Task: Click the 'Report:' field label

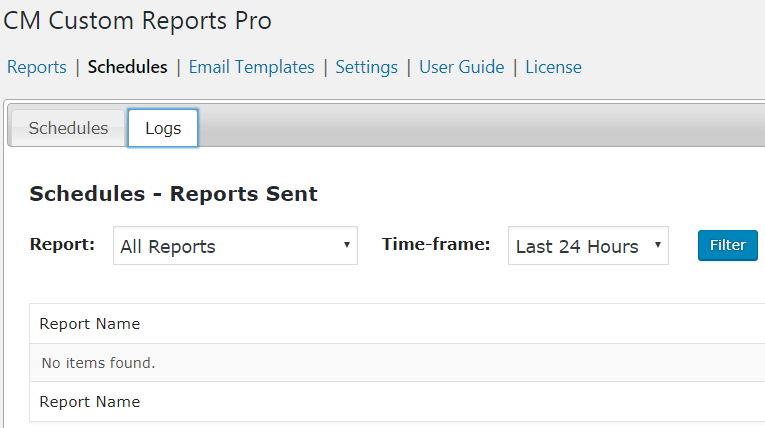Action: coord(63,244)
